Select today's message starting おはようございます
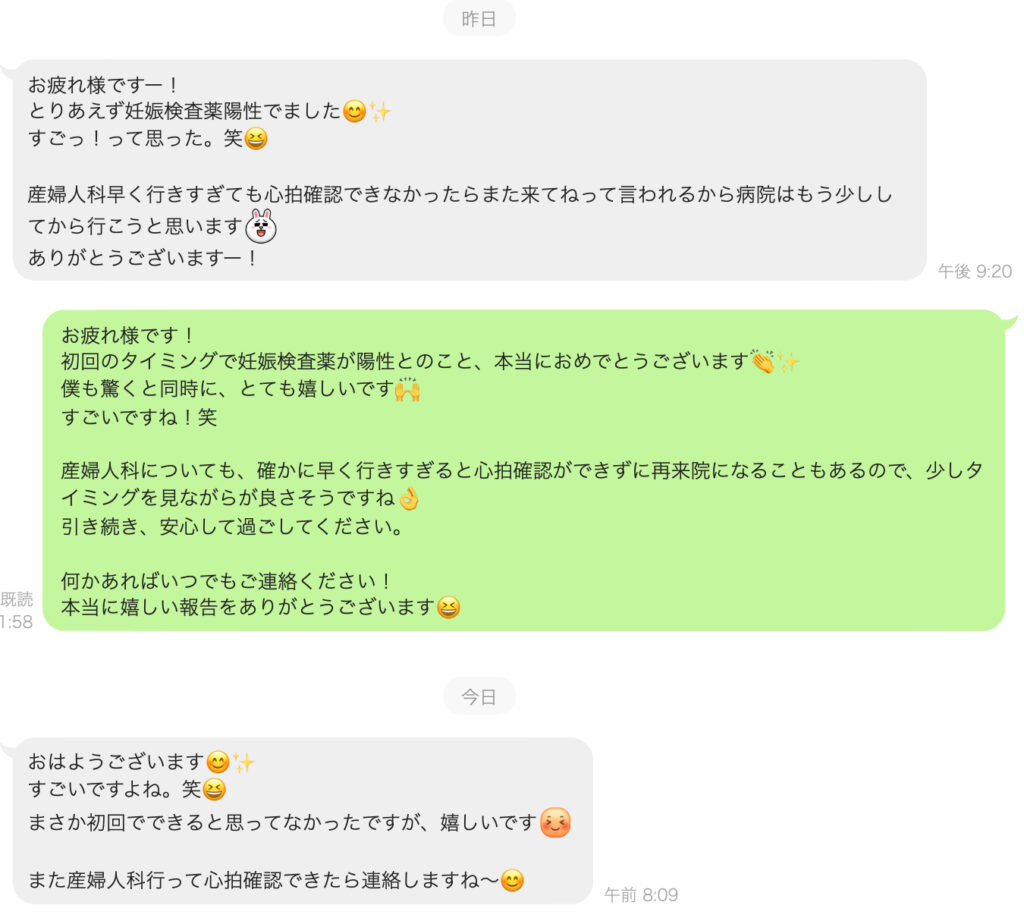The width and height of the screenshot is (1024, 921). (x=303, y=821)
